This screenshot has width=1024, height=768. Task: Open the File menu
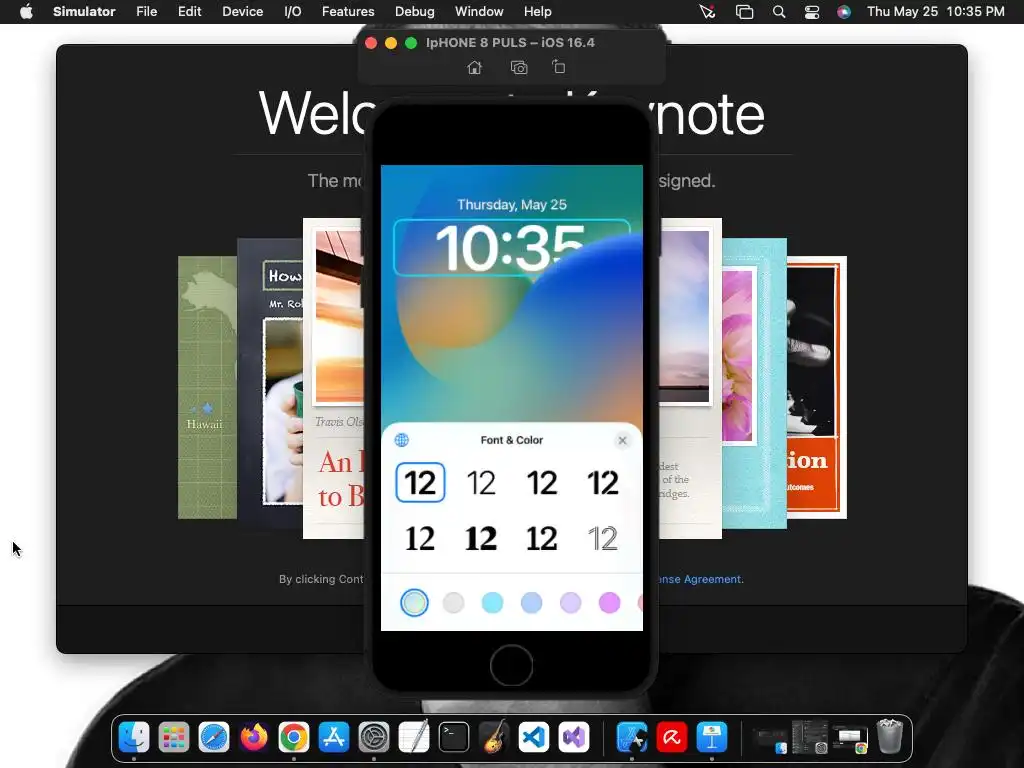click(146, 12)
